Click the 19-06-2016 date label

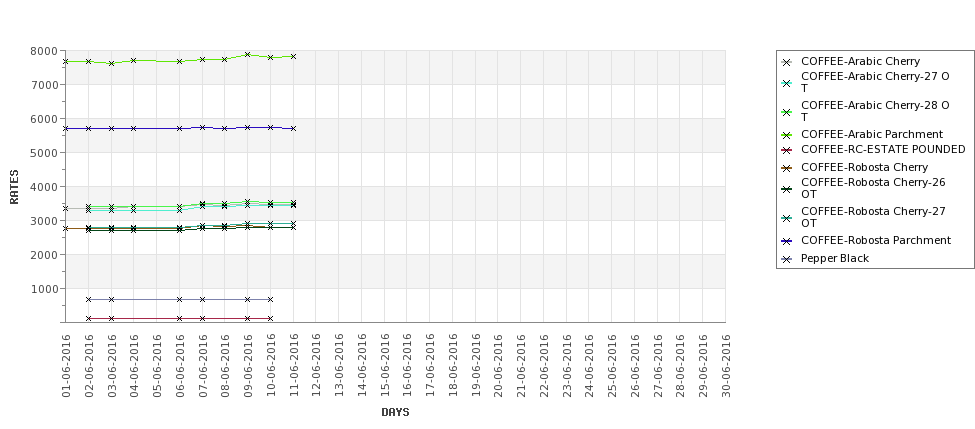pyautogui.click(x=476, y=366)
